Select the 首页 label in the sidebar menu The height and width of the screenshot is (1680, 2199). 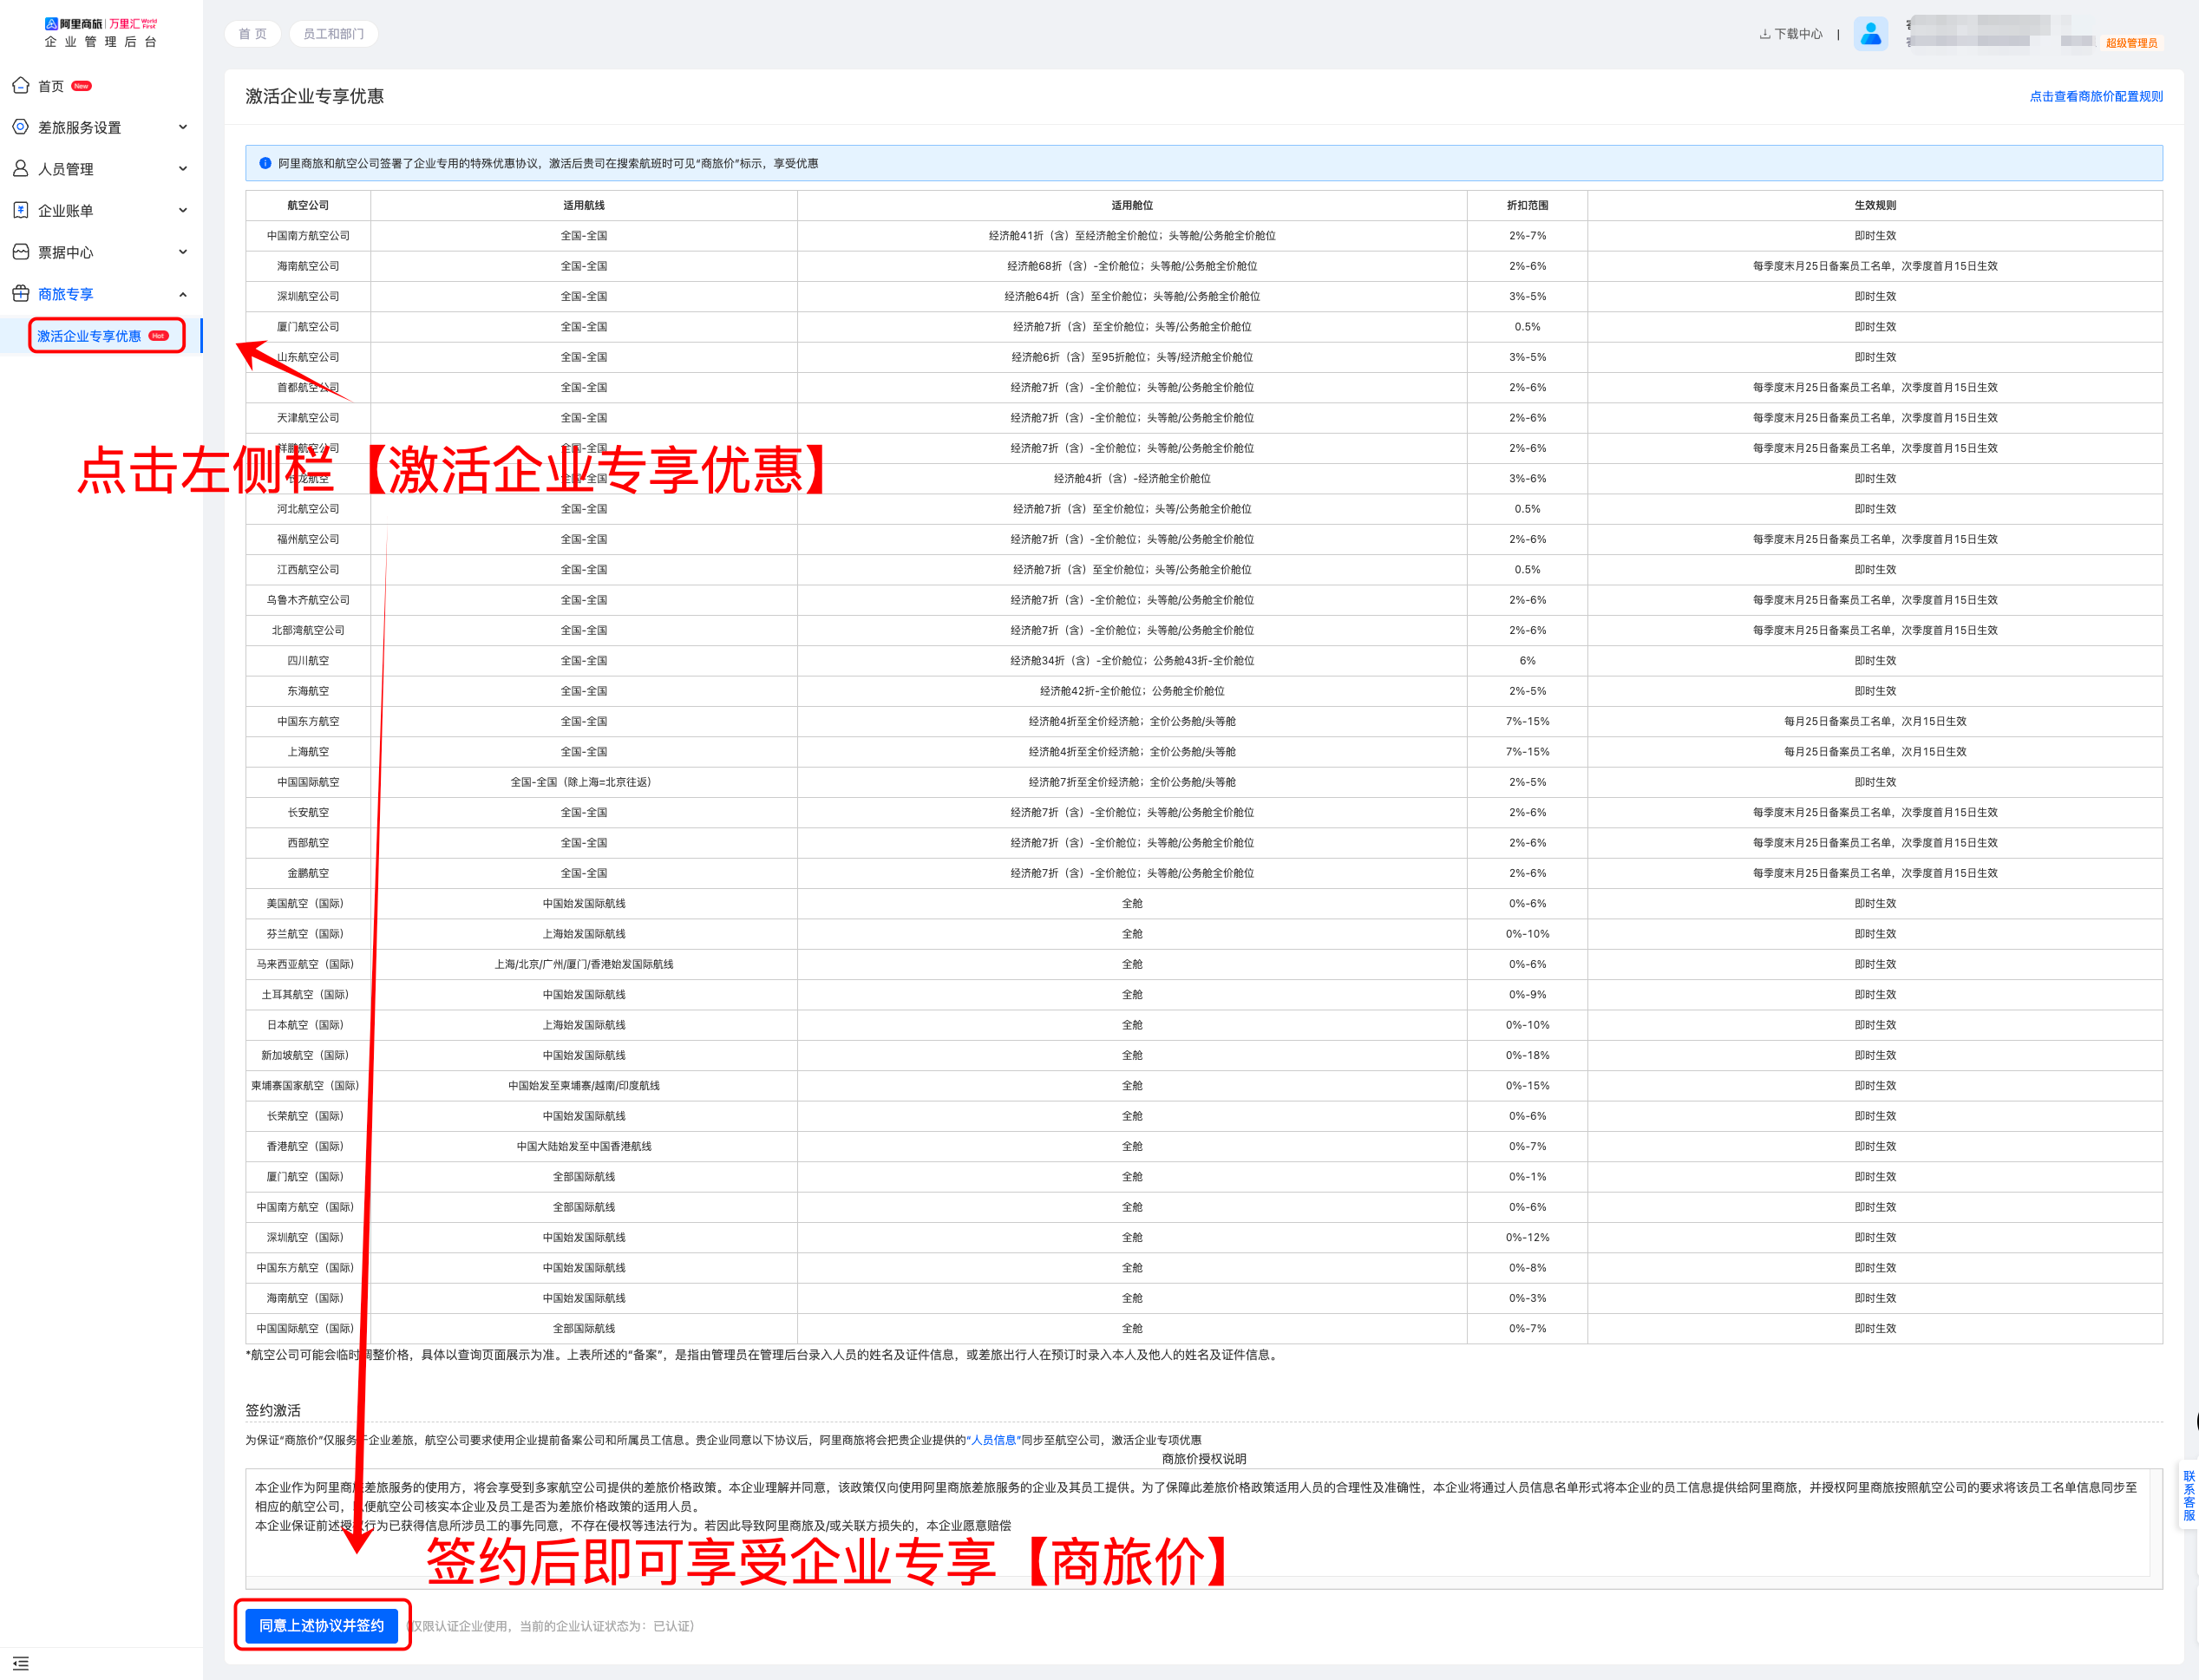click(x=51, y=86)
